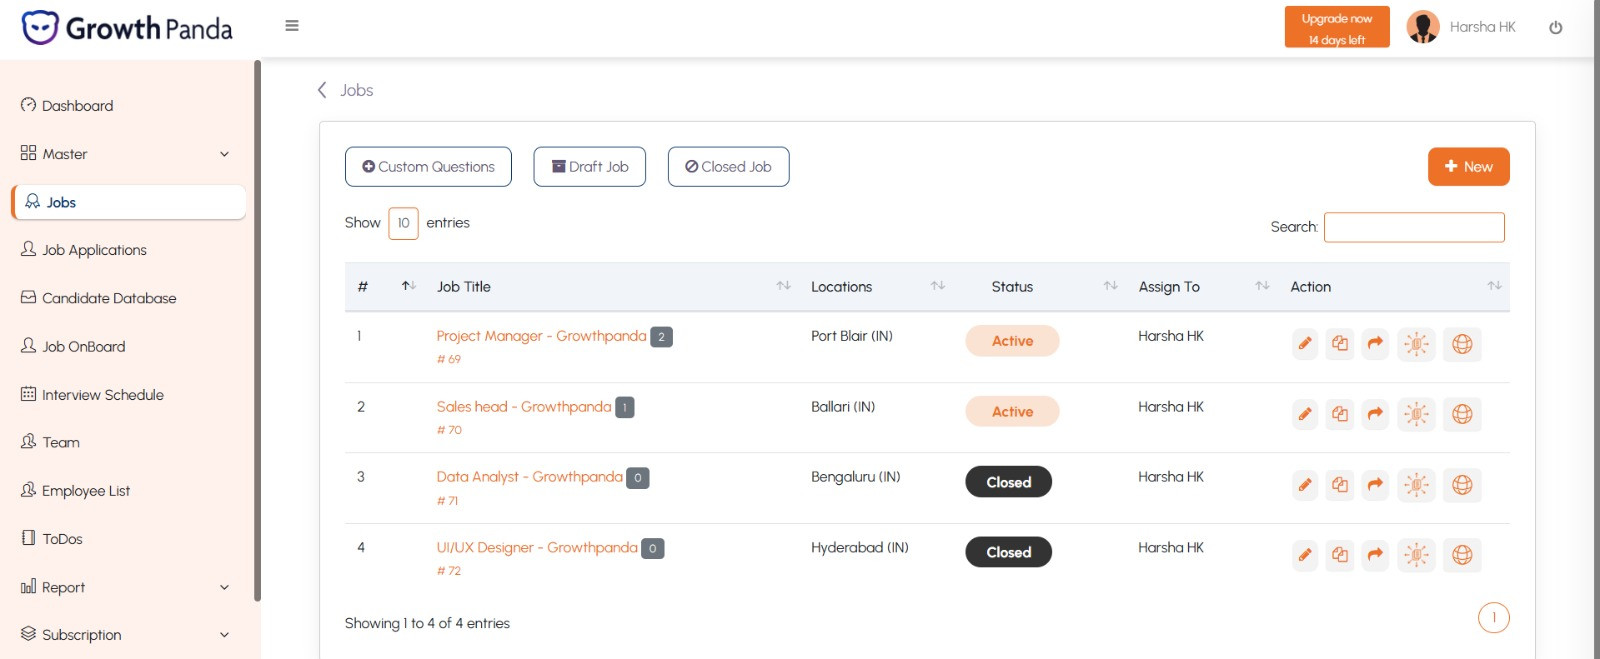Duplicate the Data Analyst job via copy icon
The height and width of the screenshot is (659, 1600).
(x=1340, y=485)
